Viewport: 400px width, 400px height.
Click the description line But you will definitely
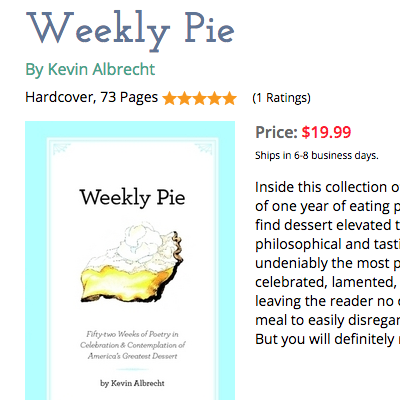tap(327, 339)
